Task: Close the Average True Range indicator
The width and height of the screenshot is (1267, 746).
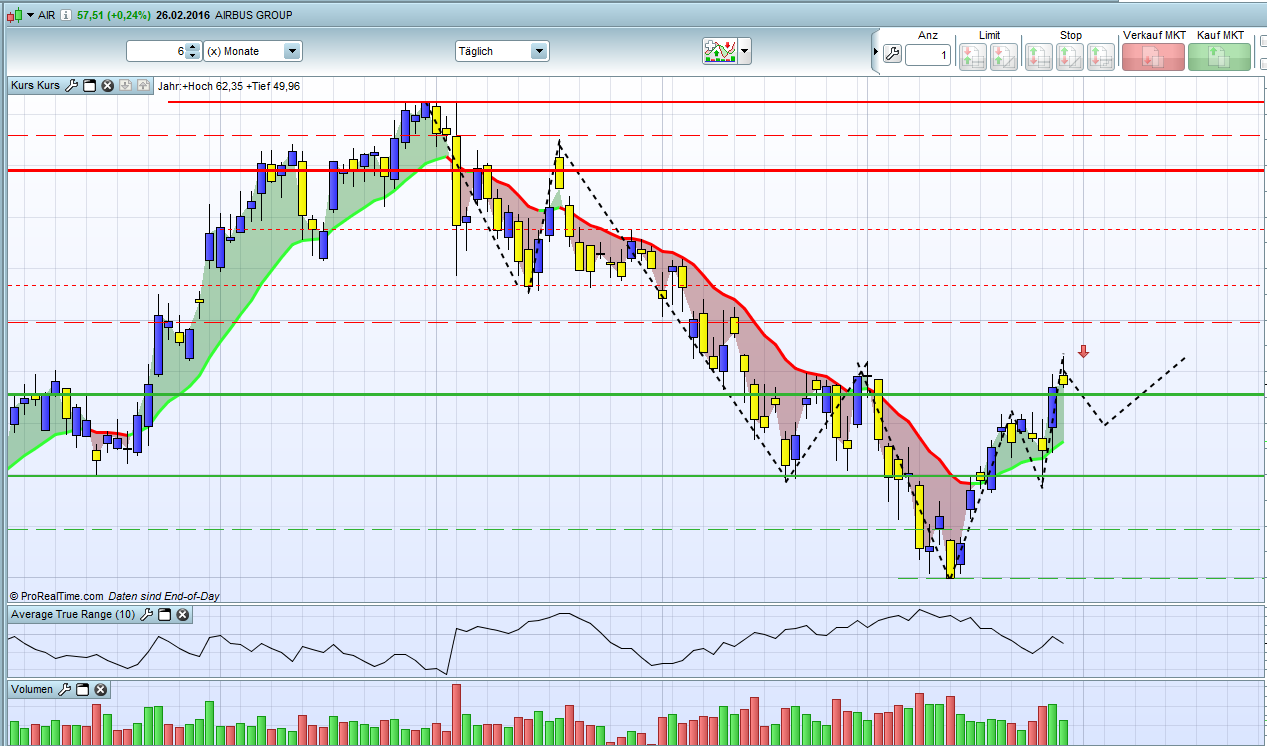Action: tap(183, 615)
